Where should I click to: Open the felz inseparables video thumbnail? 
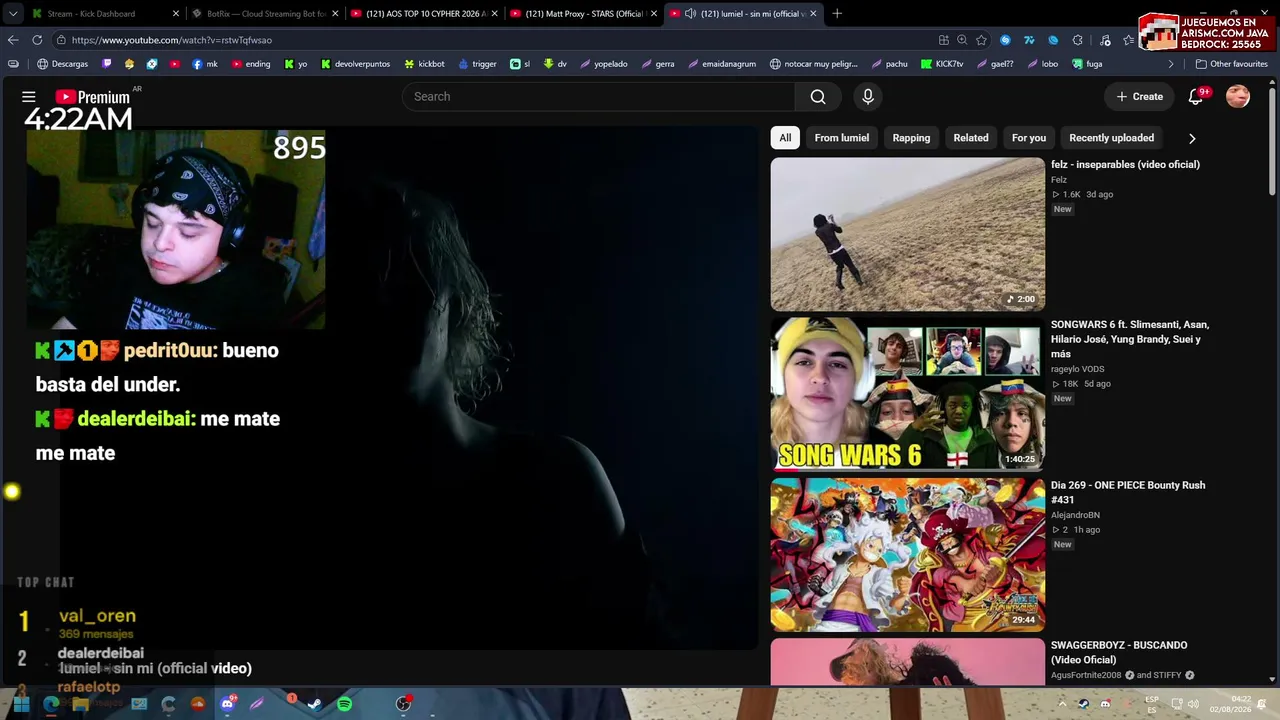pos(907,234)
